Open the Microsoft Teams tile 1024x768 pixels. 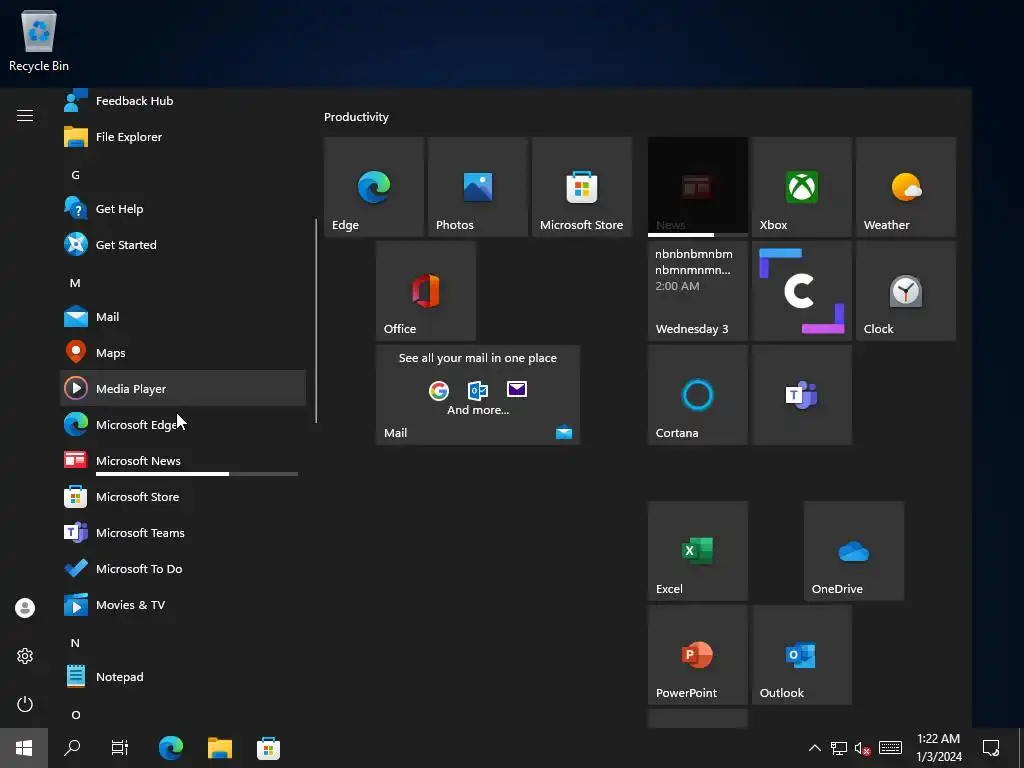pyautogui.click(x=801, y=395)
